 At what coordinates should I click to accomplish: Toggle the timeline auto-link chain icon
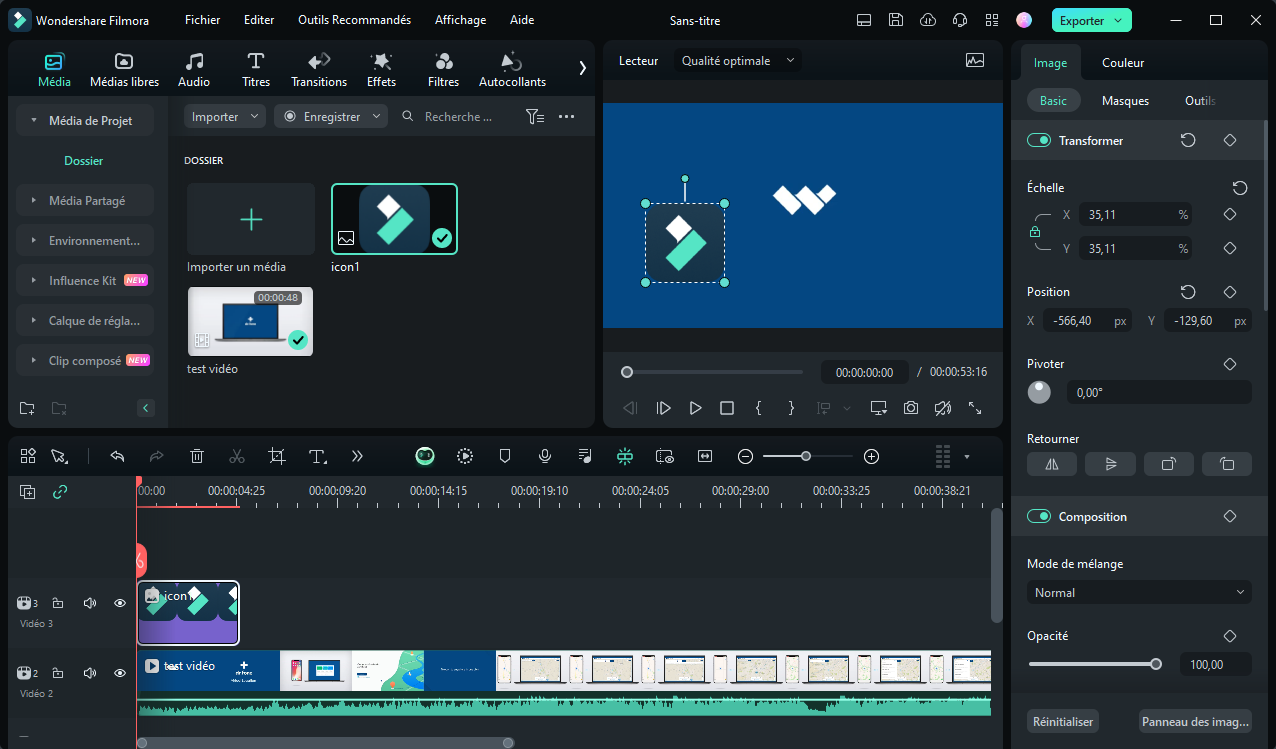pyautogui.click(x=60, y=492)
